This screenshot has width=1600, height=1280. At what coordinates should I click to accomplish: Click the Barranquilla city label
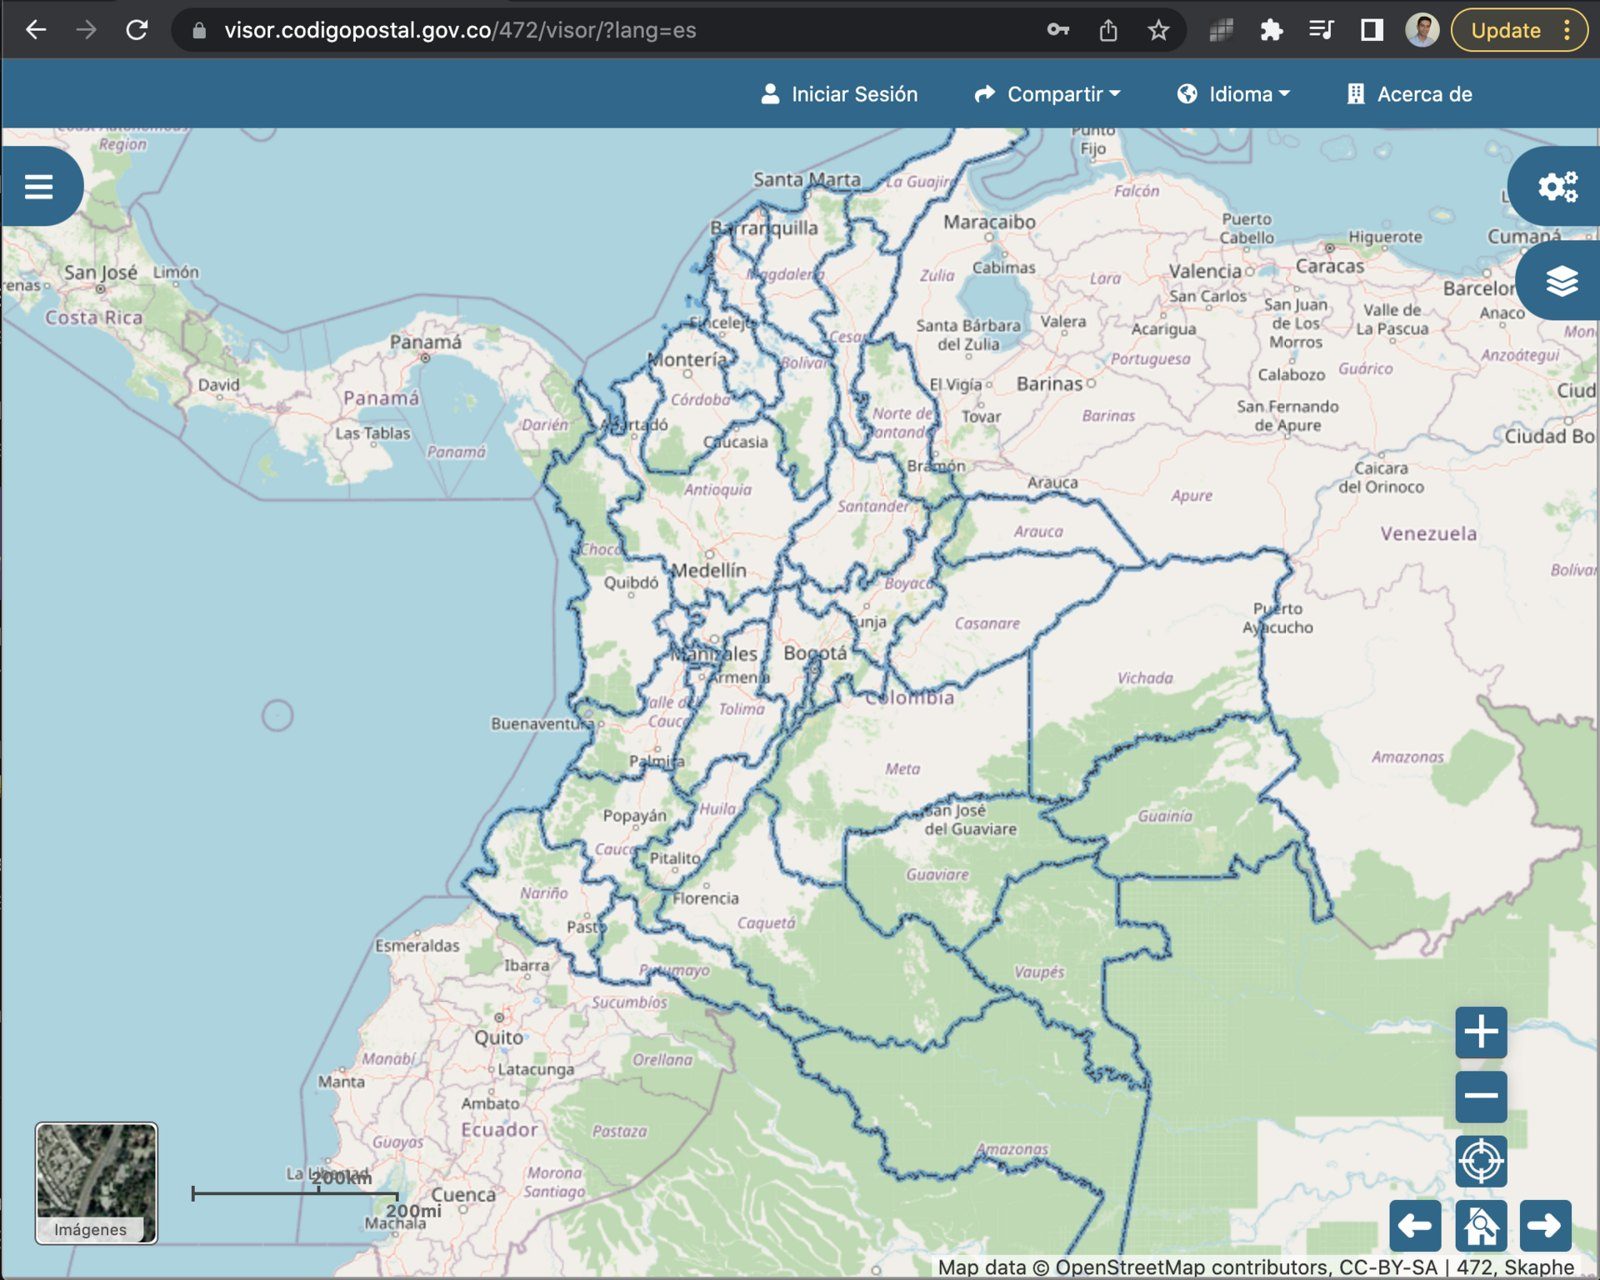pos(764,228)
